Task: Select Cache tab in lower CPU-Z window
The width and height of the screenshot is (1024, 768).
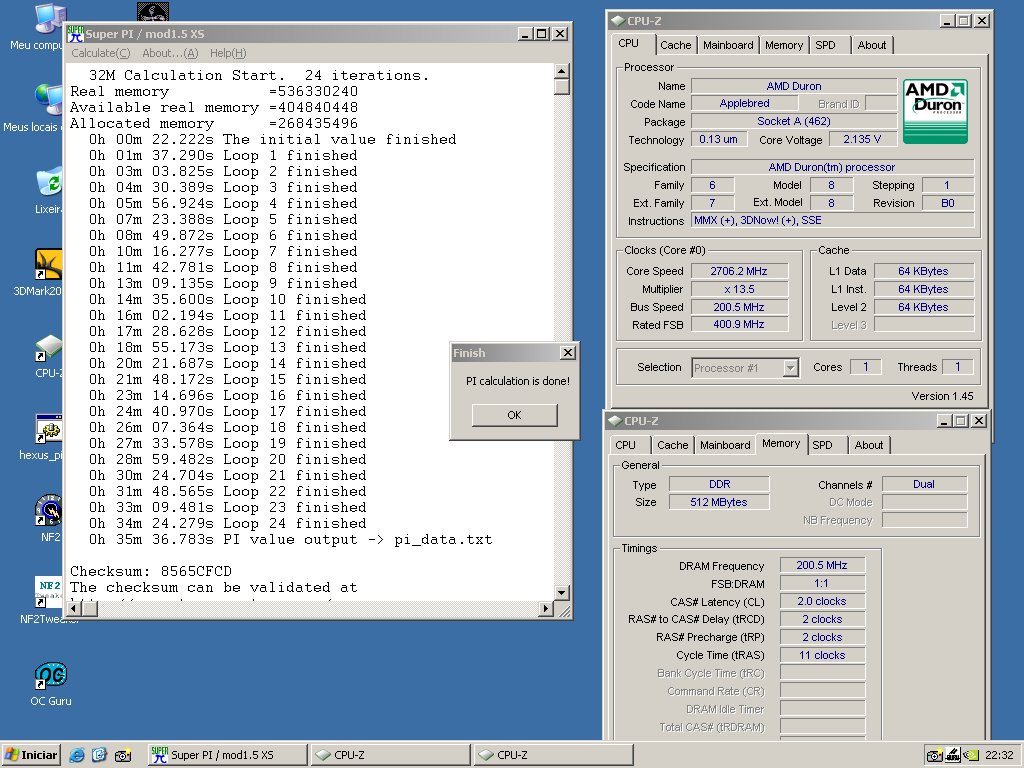Action: tap(673, 445)
